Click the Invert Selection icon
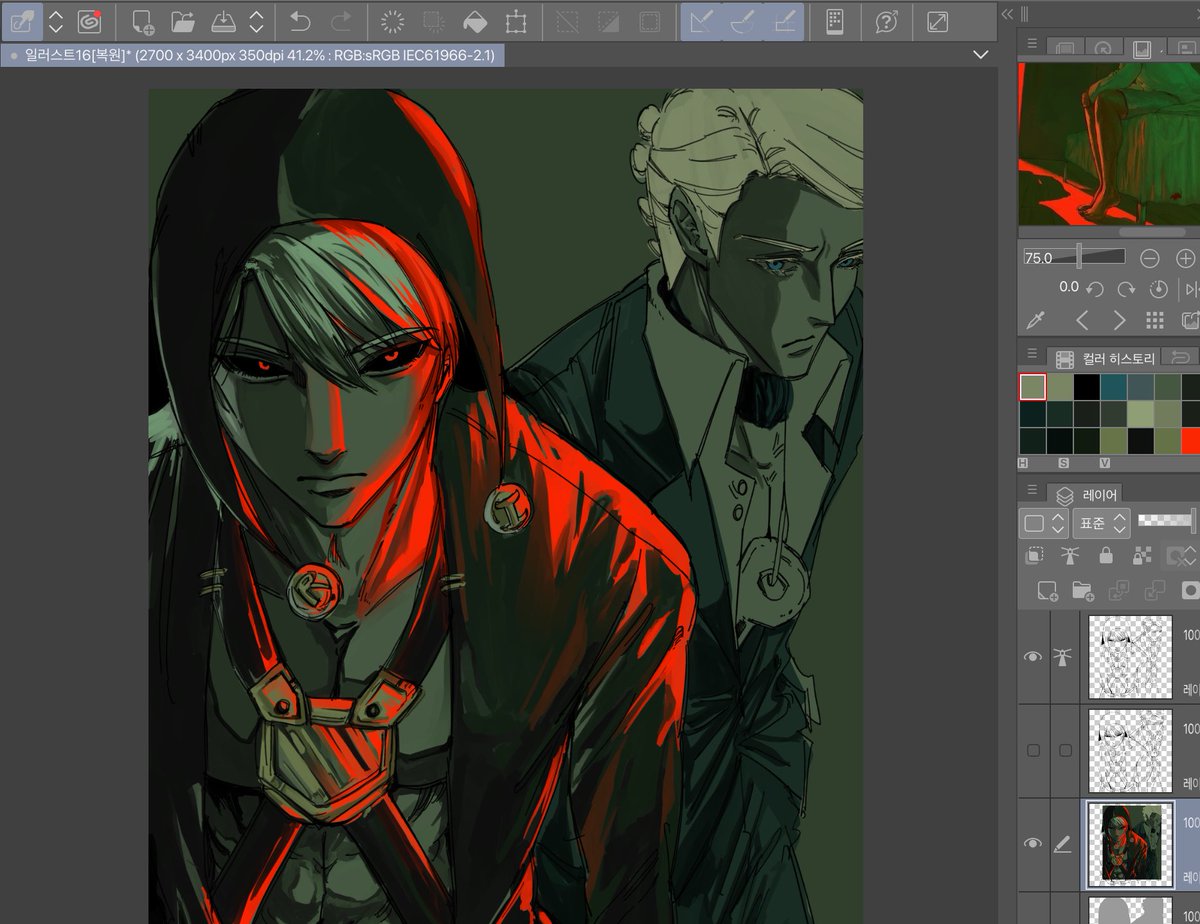This screenshot has height=924, width=1200. [608, 21]
